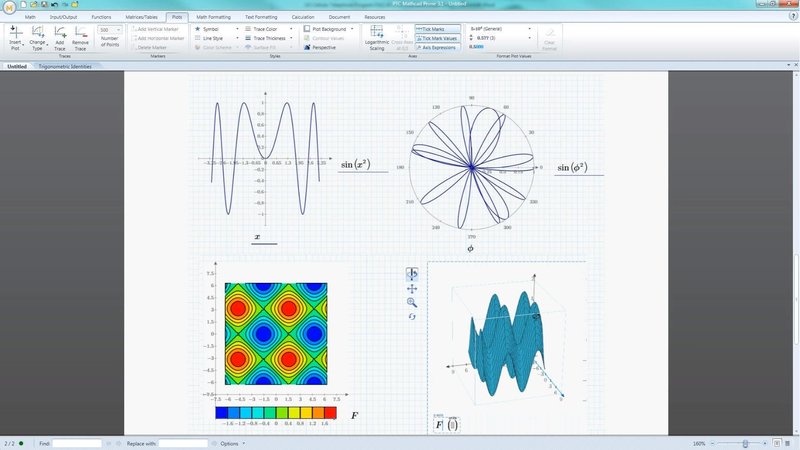Click the F label beside contour plot
This screenshot has width=800, height=450.
pyautogui.click(x=355, y=415)
